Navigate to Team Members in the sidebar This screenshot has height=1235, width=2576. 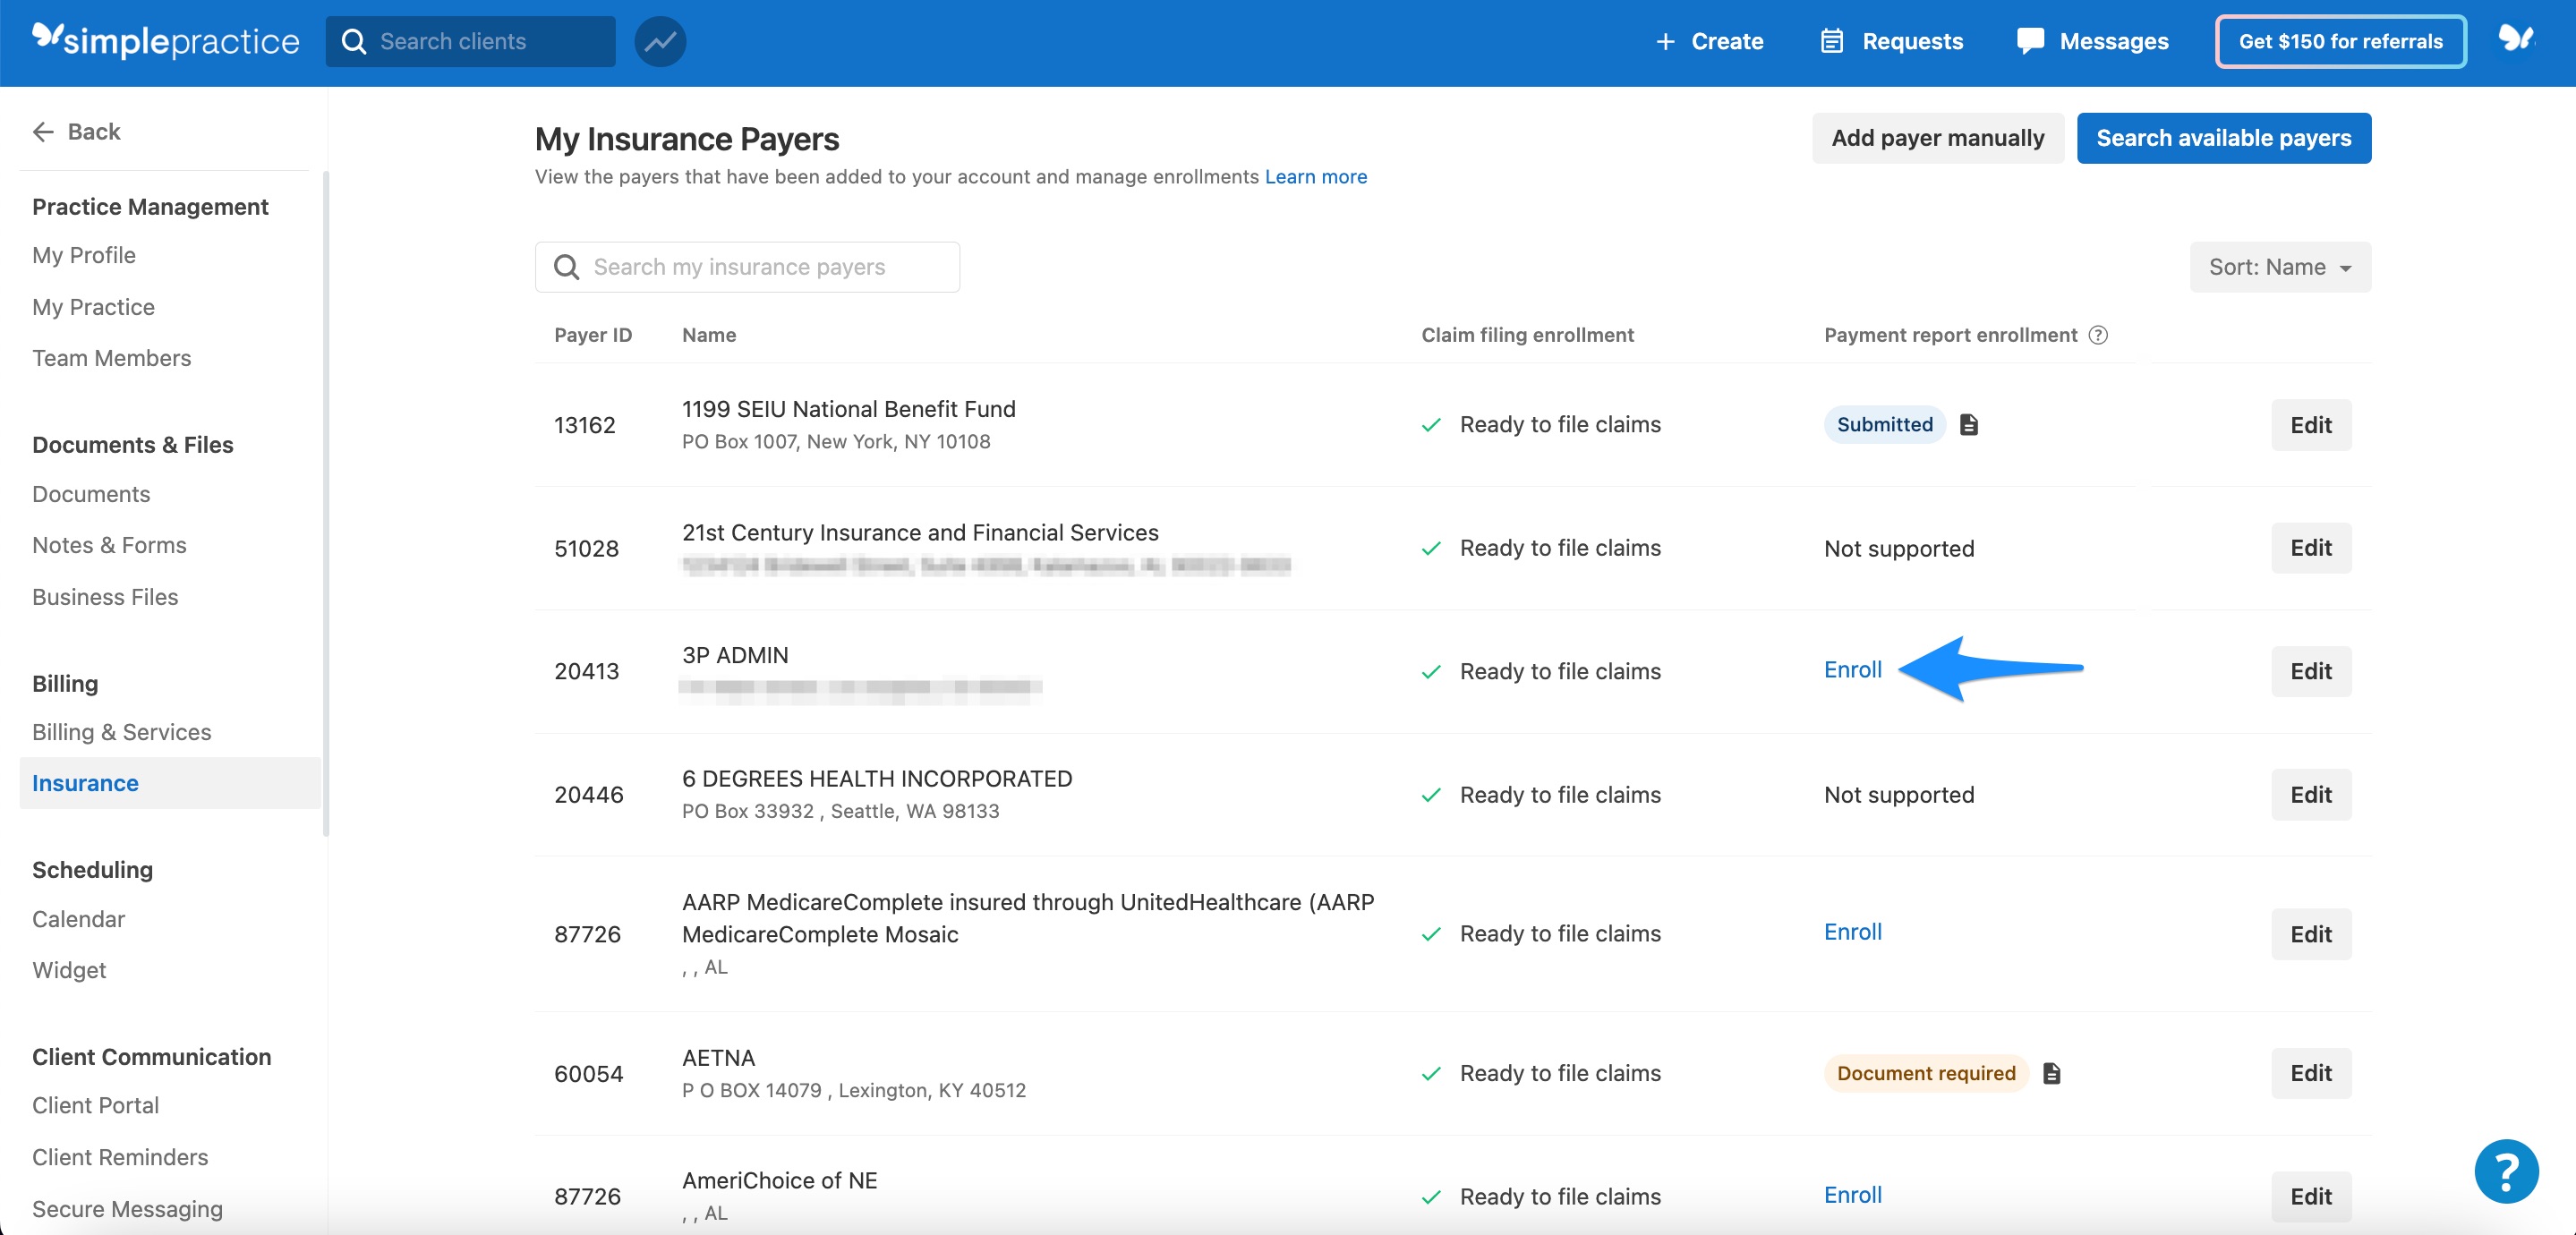click(x=111, y=357)
